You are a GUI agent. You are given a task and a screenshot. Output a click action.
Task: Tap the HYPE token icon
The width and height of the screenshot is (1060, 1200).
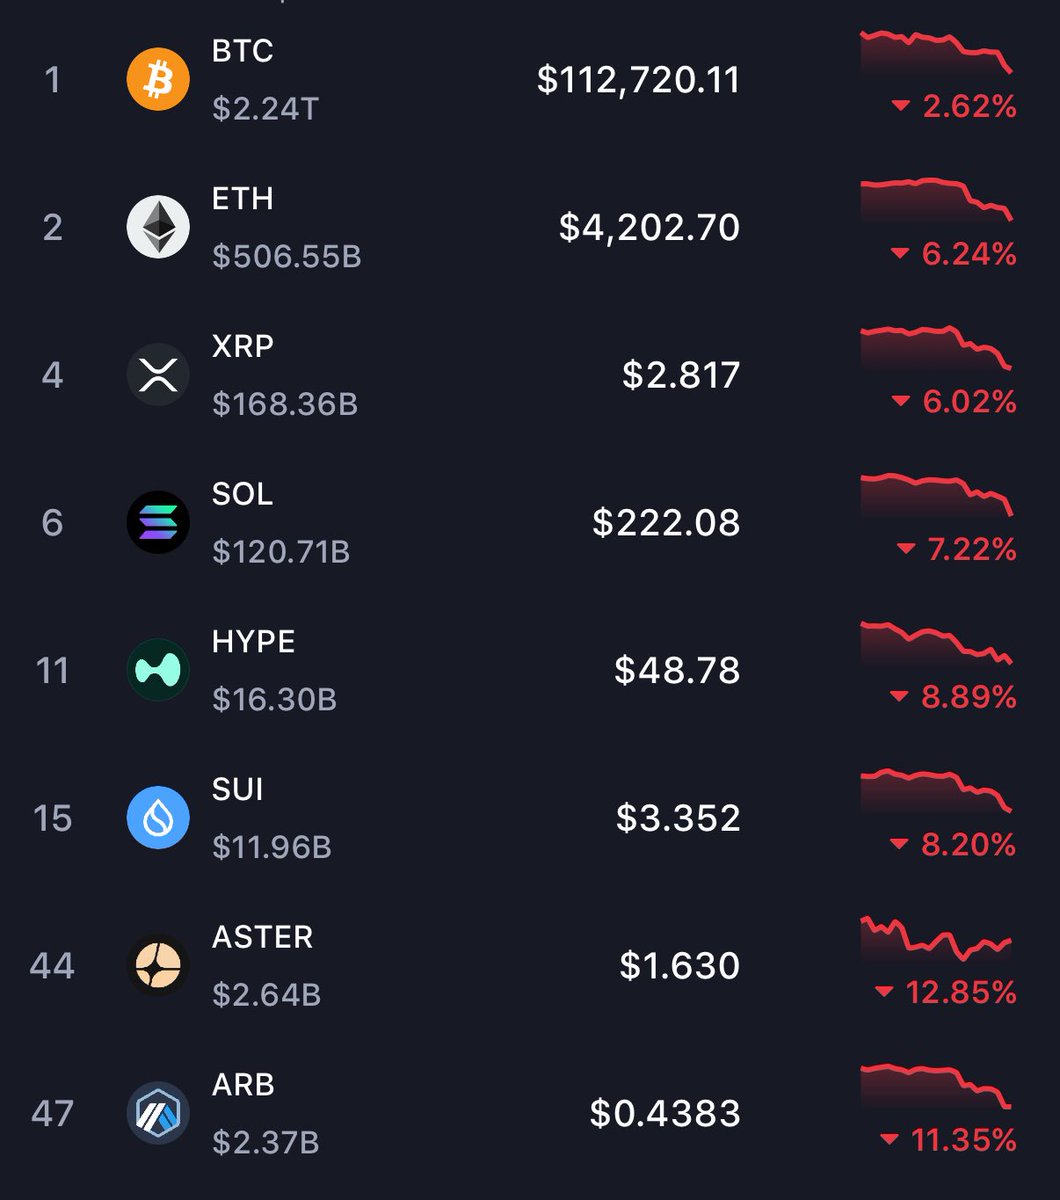(x=158, y=670)
